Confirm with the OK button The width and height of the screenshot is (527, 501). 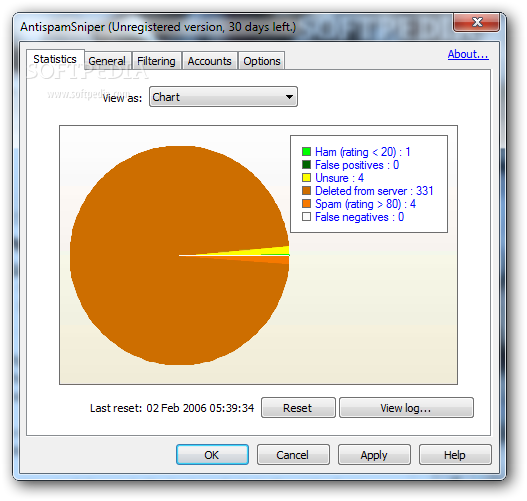click(x=212, y=455)
